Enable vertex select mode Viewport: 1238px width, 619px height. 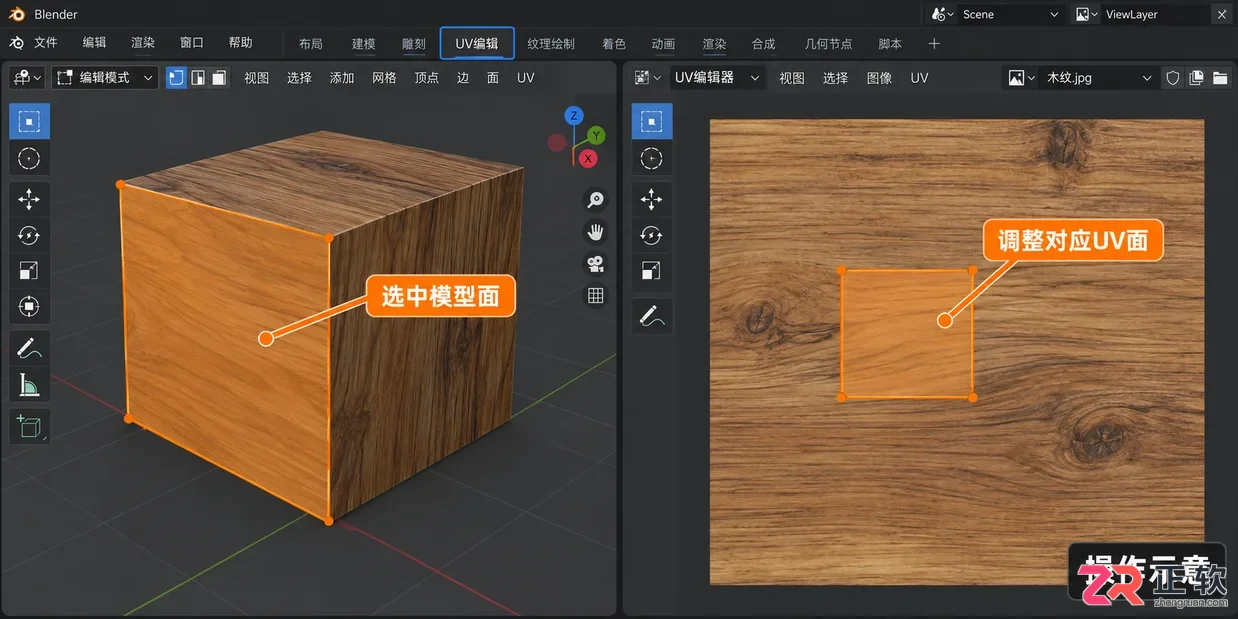coord(176,78)
